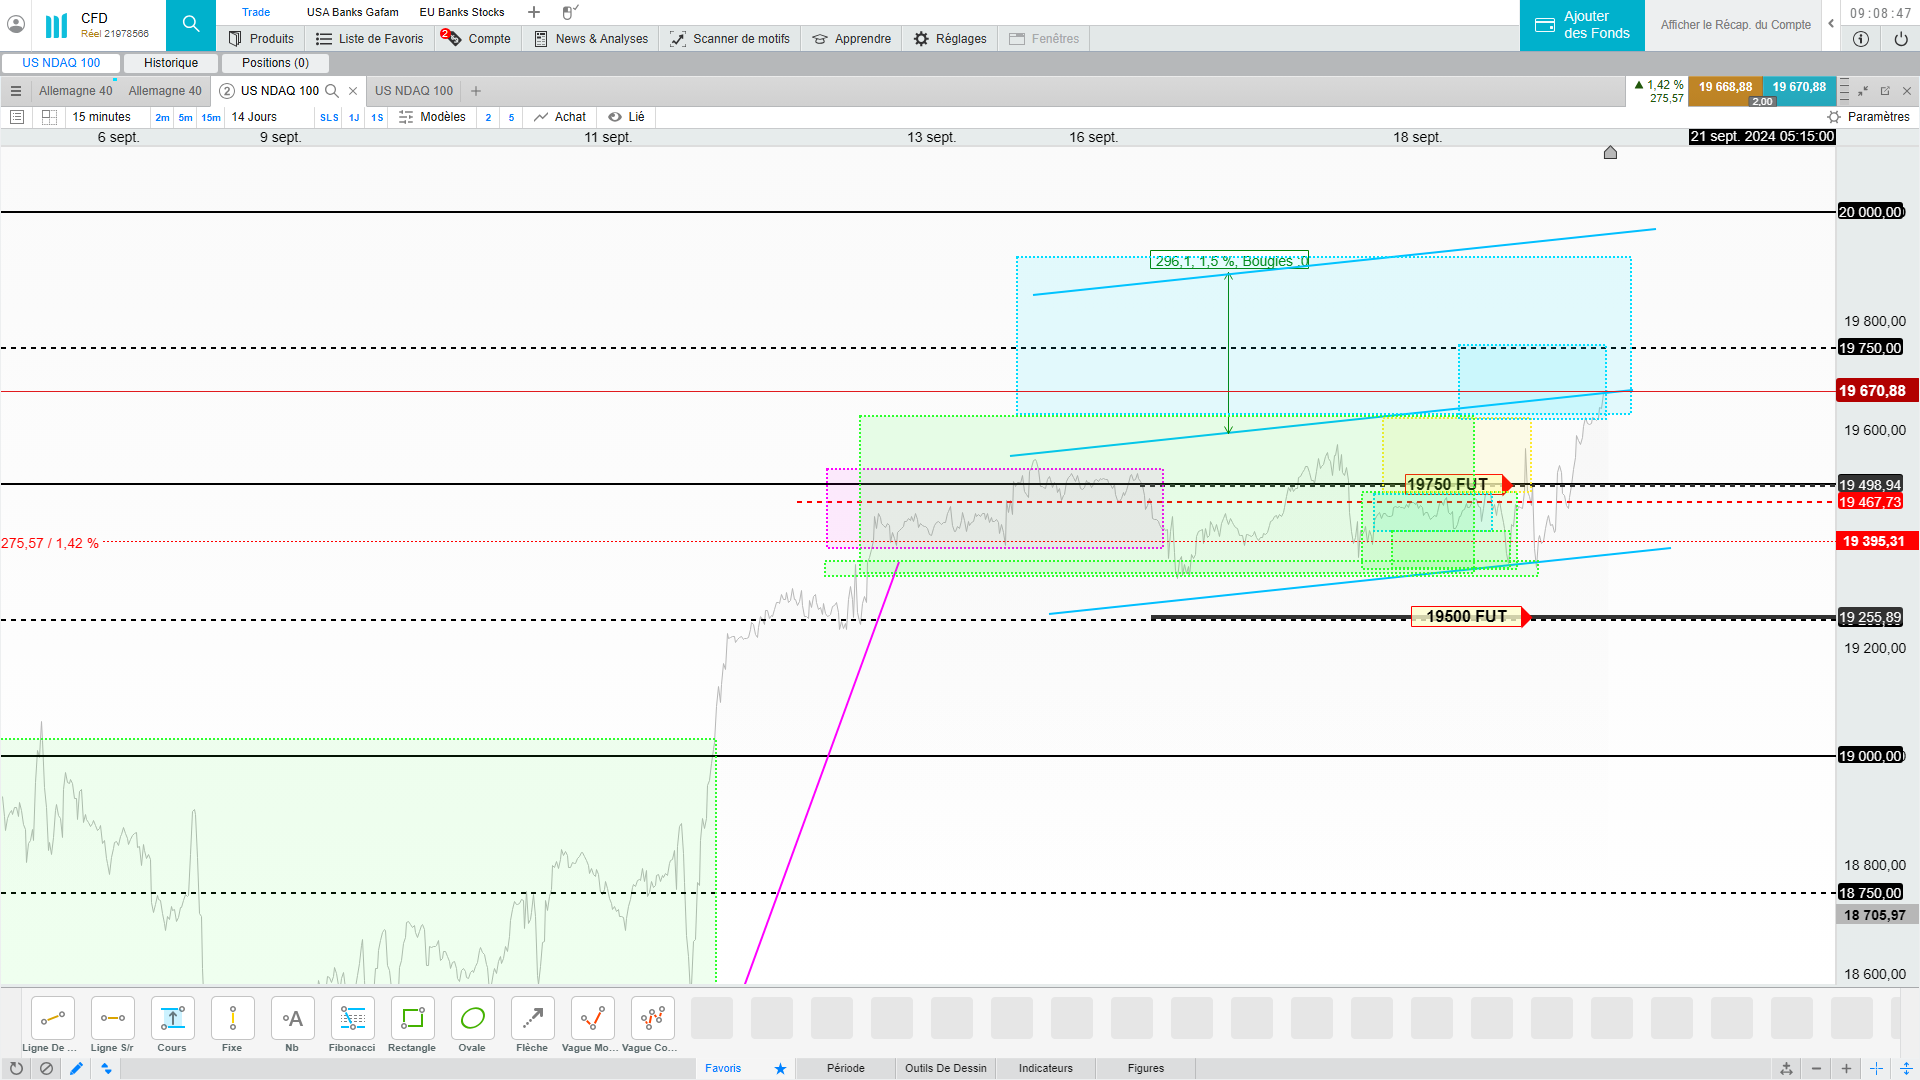
Task: Open the 14 Jours period dropdown
Action: point(254,117)
